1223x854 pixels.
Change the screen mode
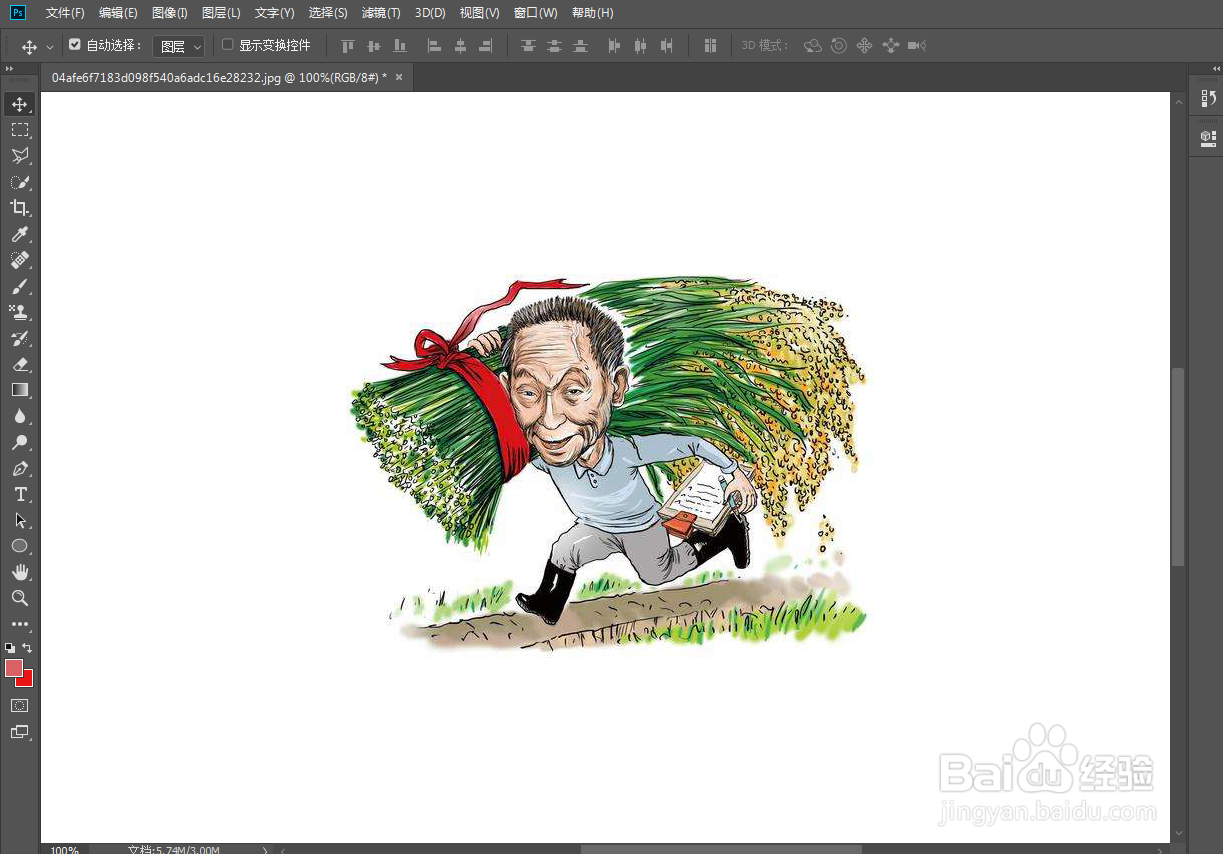pyautogui.click(x=20, y=731)
